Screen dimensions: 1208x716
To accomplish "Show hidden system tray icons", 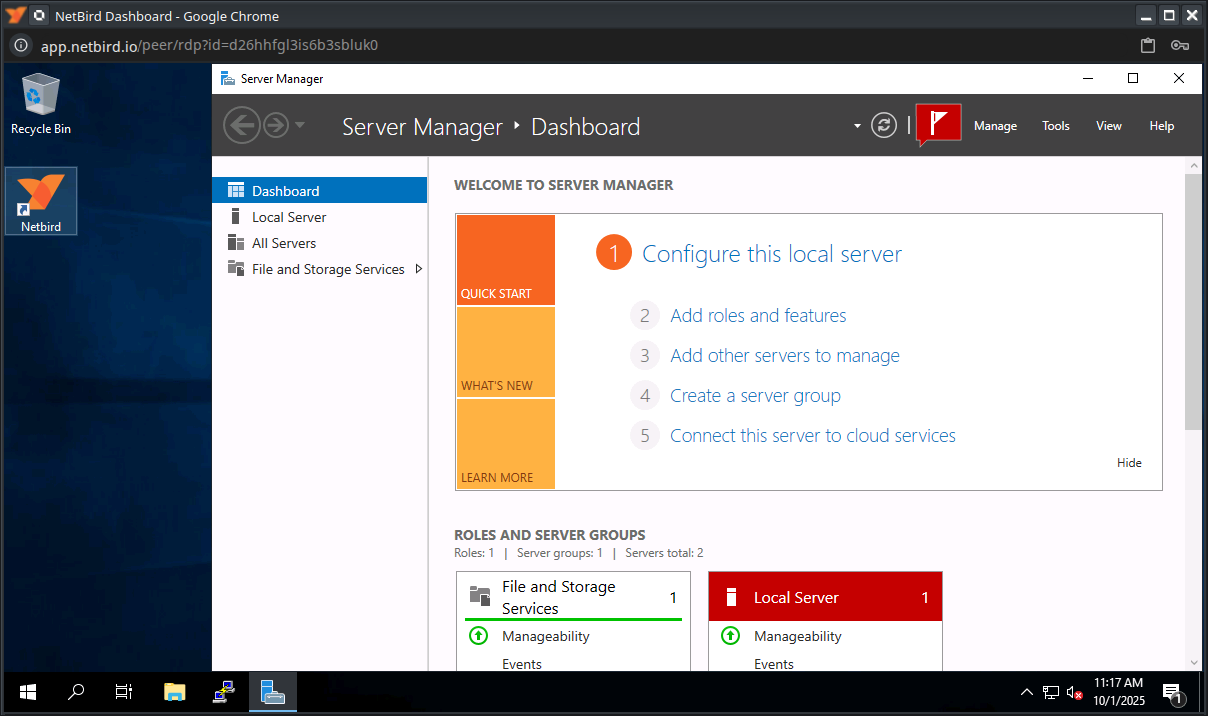I will click(1026, 692).
